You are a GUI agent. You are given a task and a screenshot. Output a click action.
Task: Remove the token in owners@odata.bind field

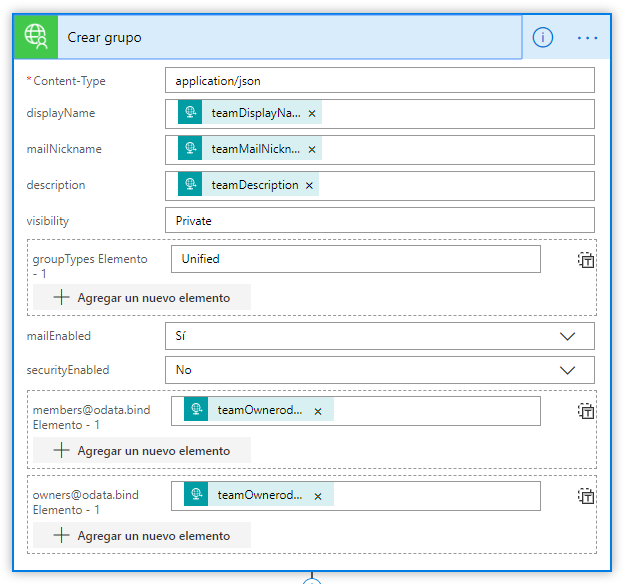(318, 496)
